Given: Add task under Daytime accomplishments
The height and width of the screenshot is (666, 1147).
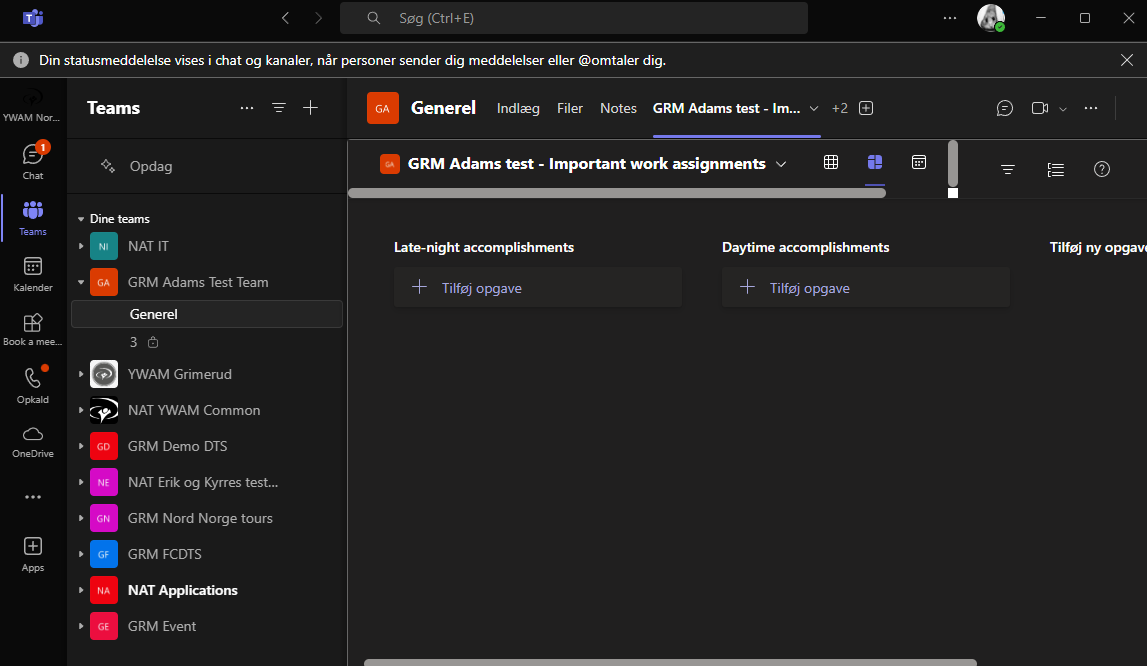Looking at the screenshot, I should point(865,288).
